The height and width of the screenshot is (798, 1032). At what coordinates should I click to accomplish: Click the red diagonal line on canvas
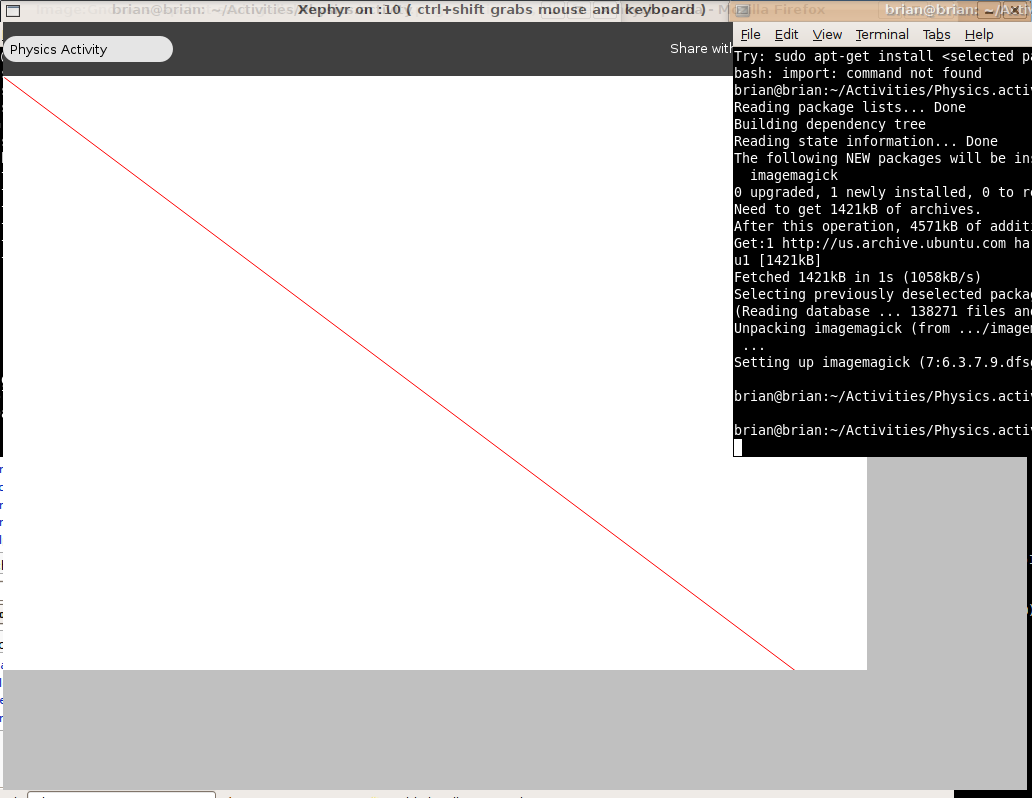coord(400,373)
